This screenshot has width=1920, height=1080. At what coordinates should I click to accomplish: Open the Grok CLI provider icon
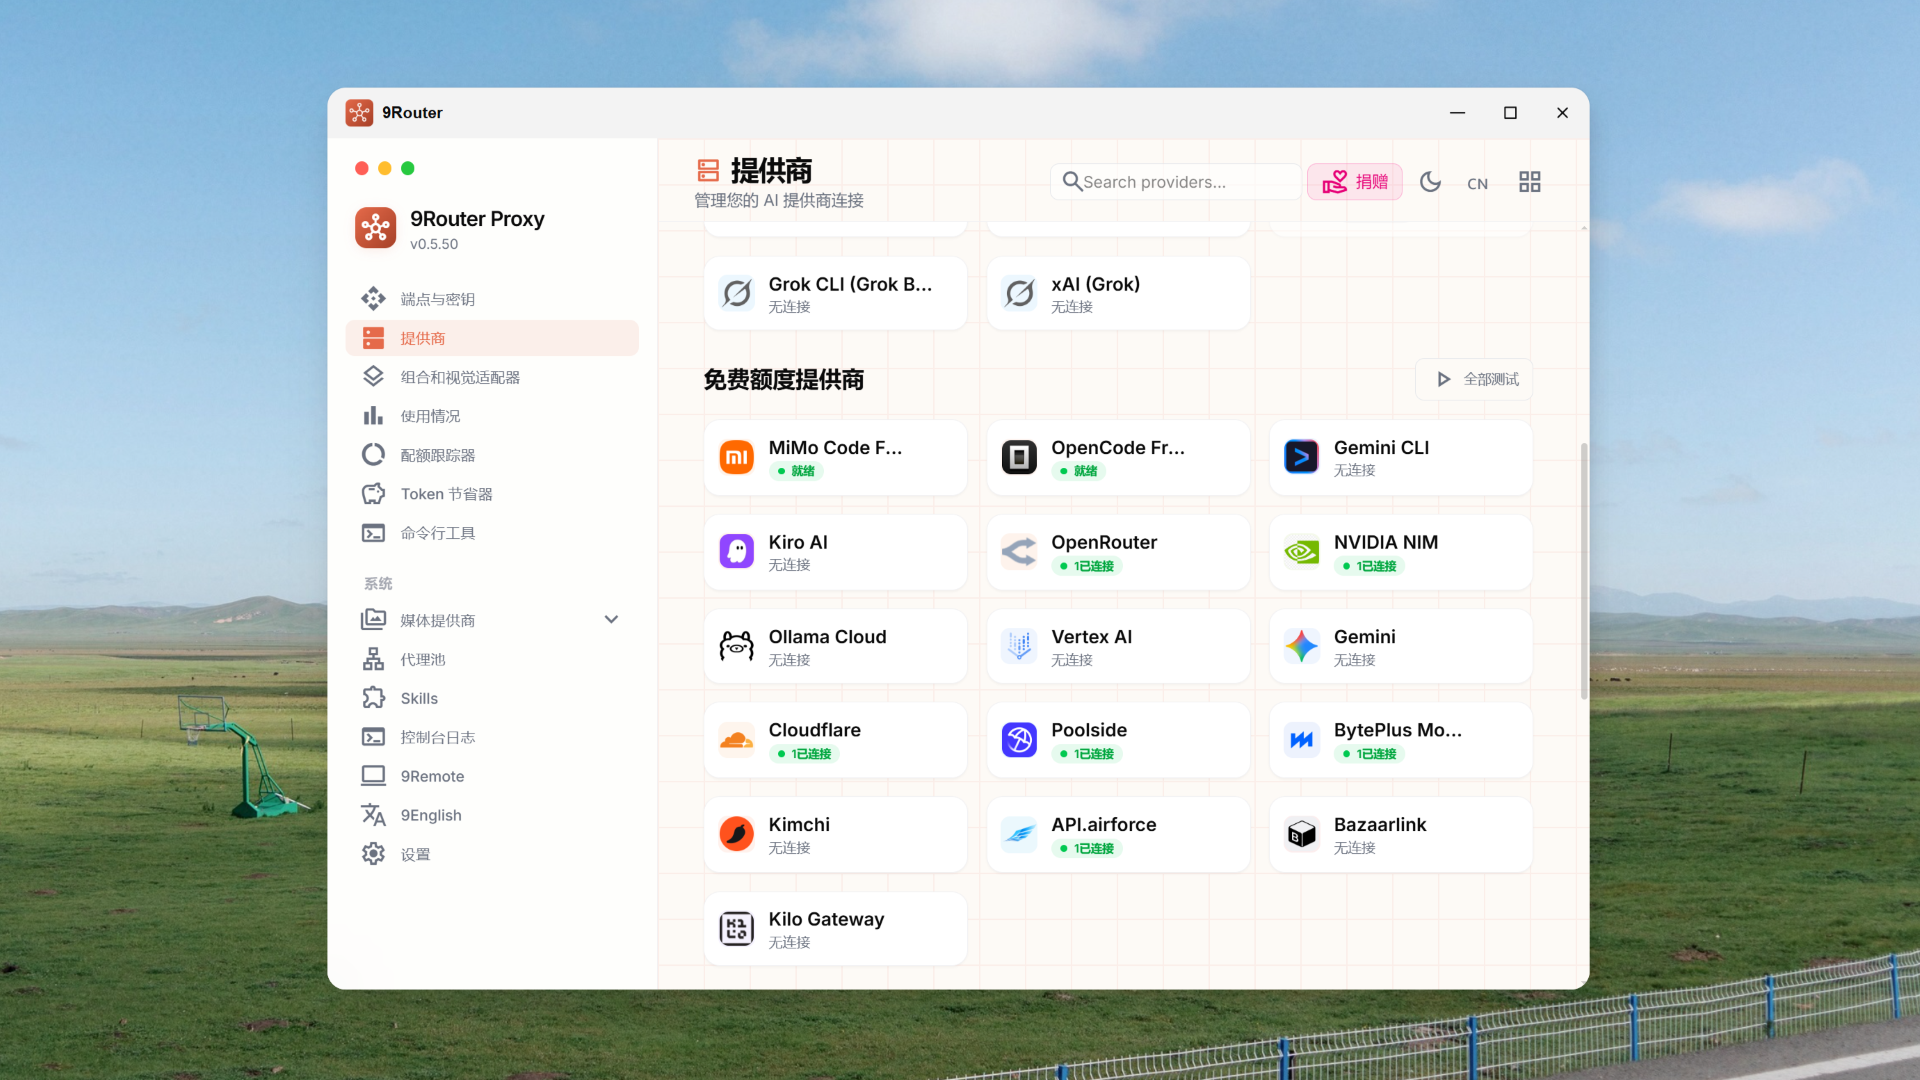tap(737, 294)
